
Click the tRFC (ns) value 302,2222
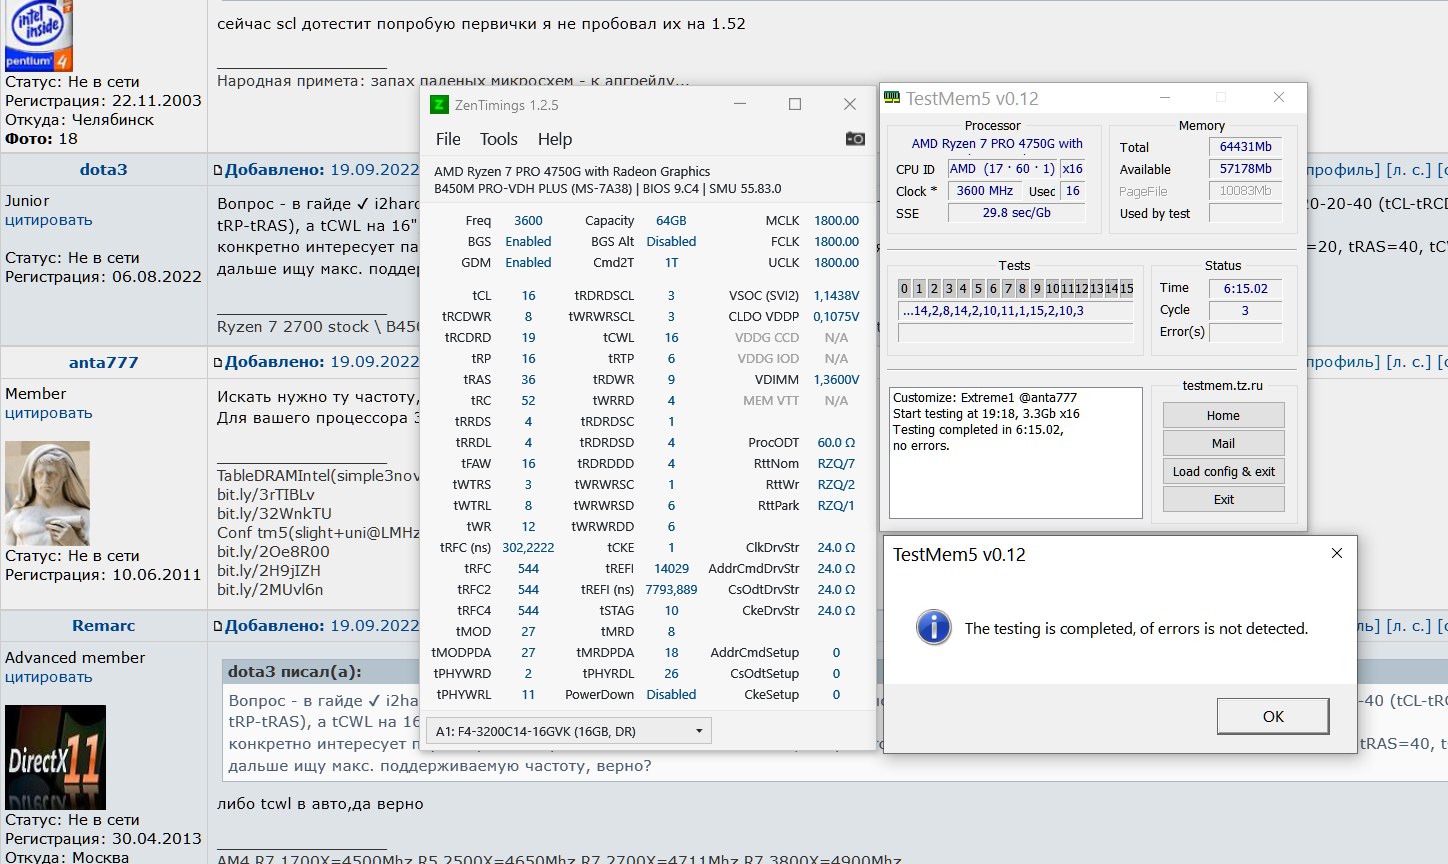(x=528, y=547)
